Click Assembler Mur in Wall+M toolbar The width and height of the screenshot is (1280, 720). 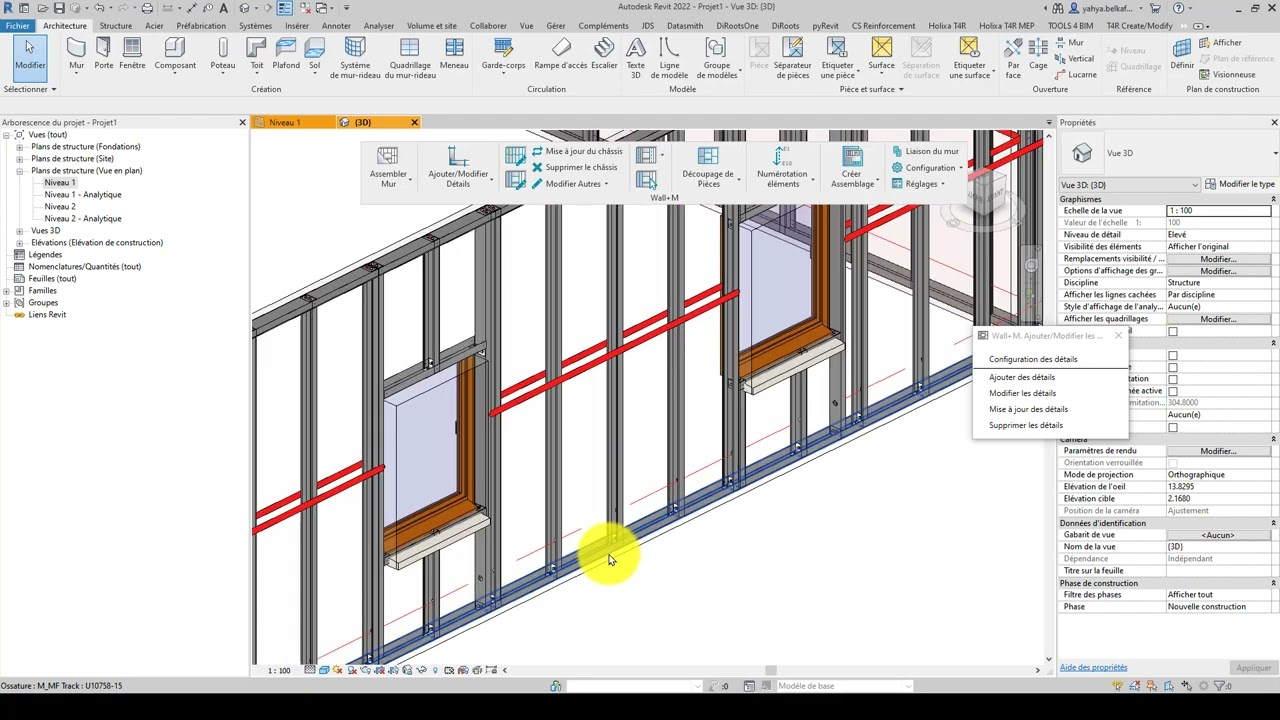click(388, 167)
